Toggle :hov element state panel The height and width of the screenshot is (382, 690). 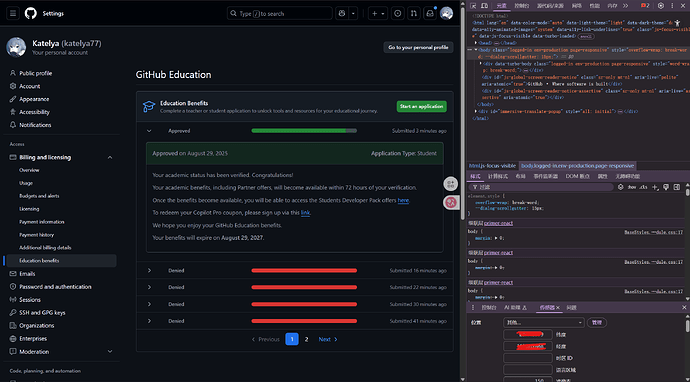pyautogui.click(x=632, y=187)
